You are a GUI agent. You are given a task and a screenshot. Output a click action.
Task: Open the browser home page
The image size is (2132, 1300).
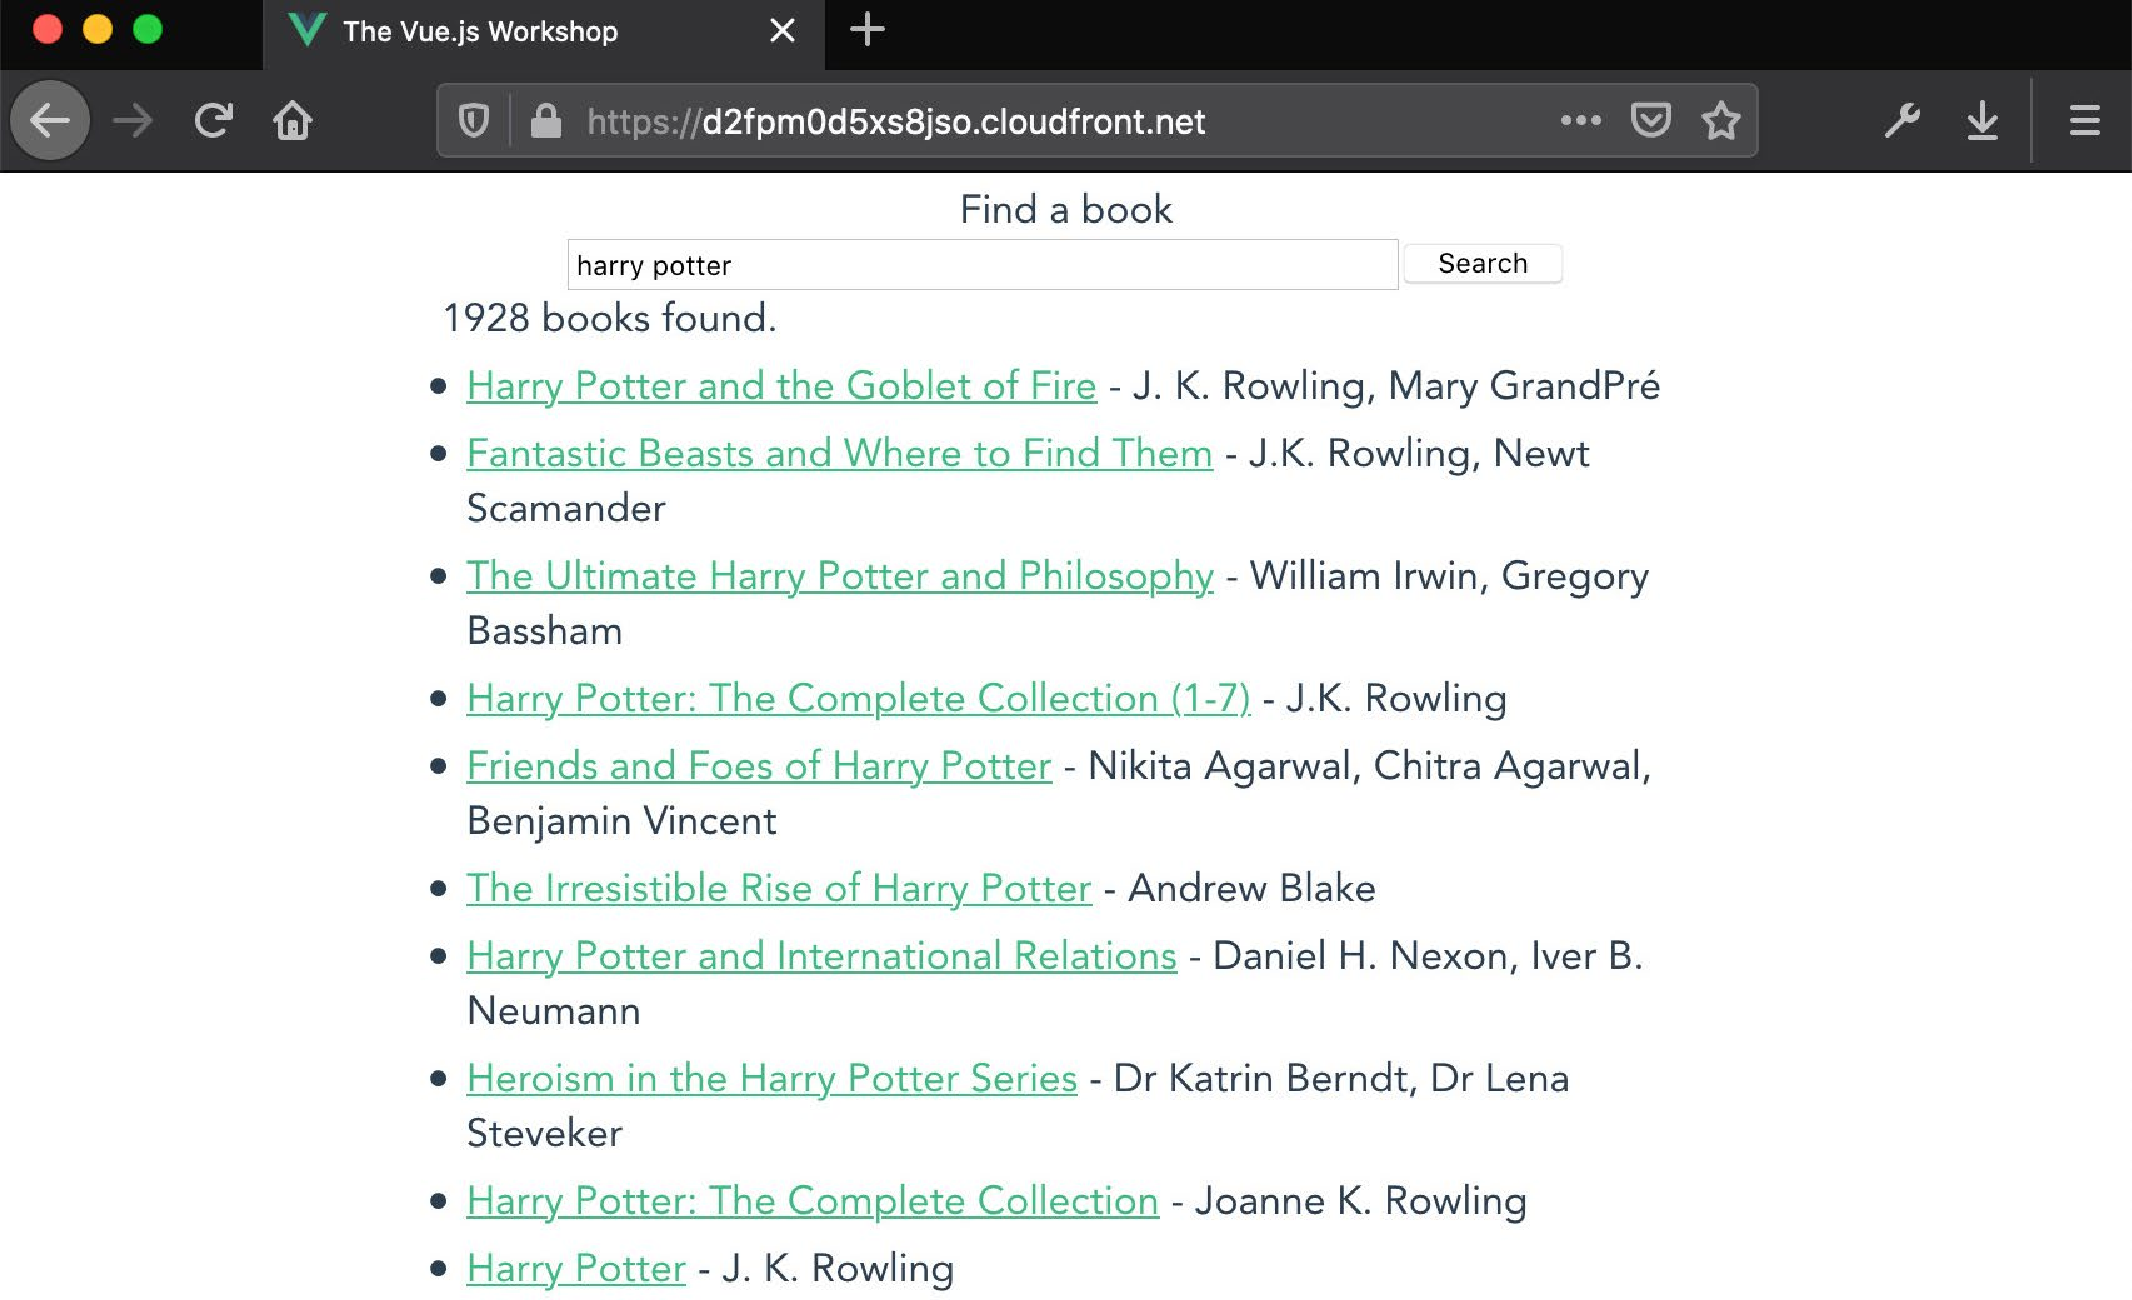293,121
